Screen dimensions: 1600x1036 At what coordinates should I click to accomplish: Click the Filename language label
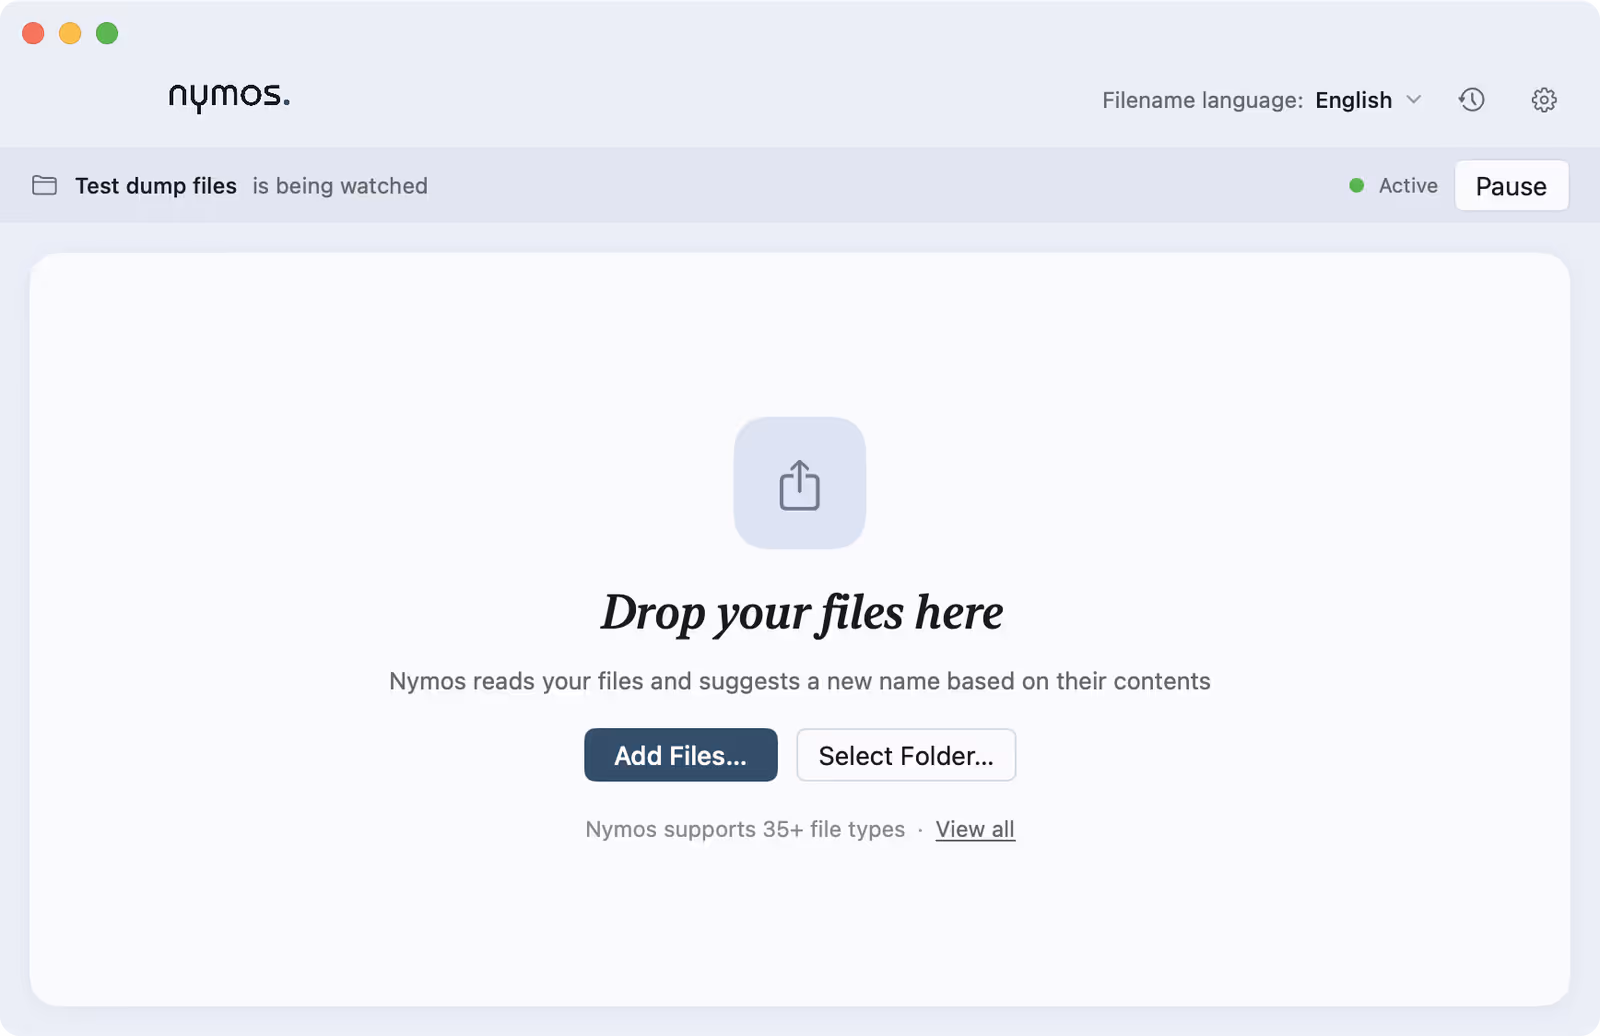pyautogui.click(x=1202, y=100)
